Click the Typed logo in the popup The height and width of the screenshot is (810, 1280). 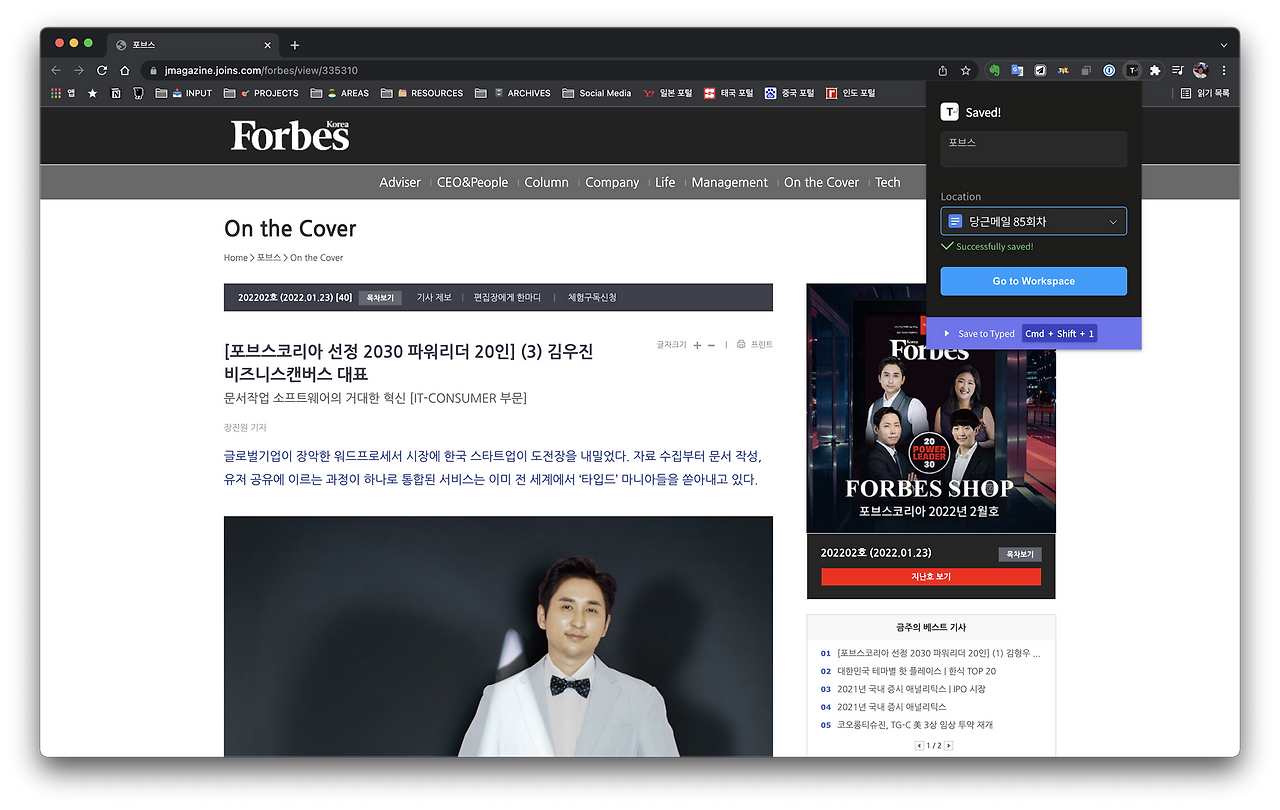pos(950,112)
